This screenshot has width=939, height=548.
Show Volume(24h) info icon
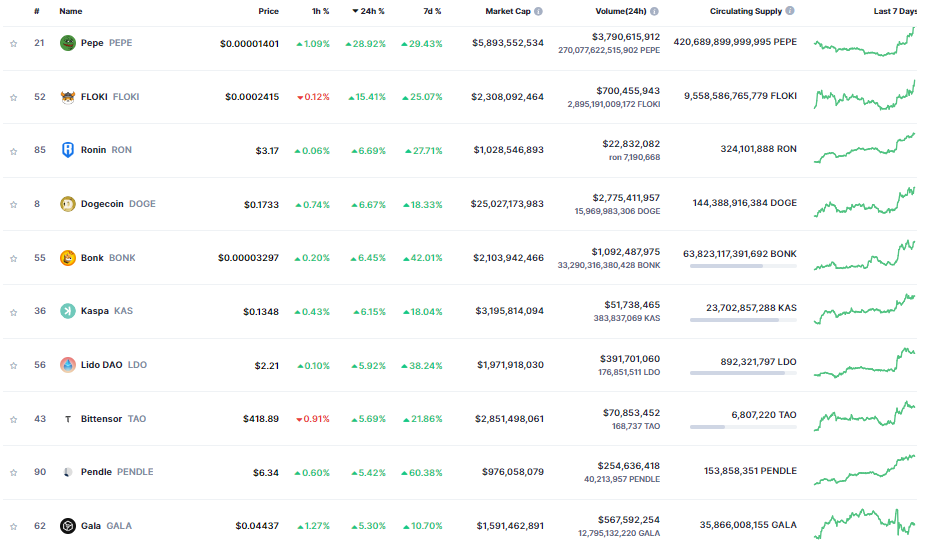[x=654, y=11]
